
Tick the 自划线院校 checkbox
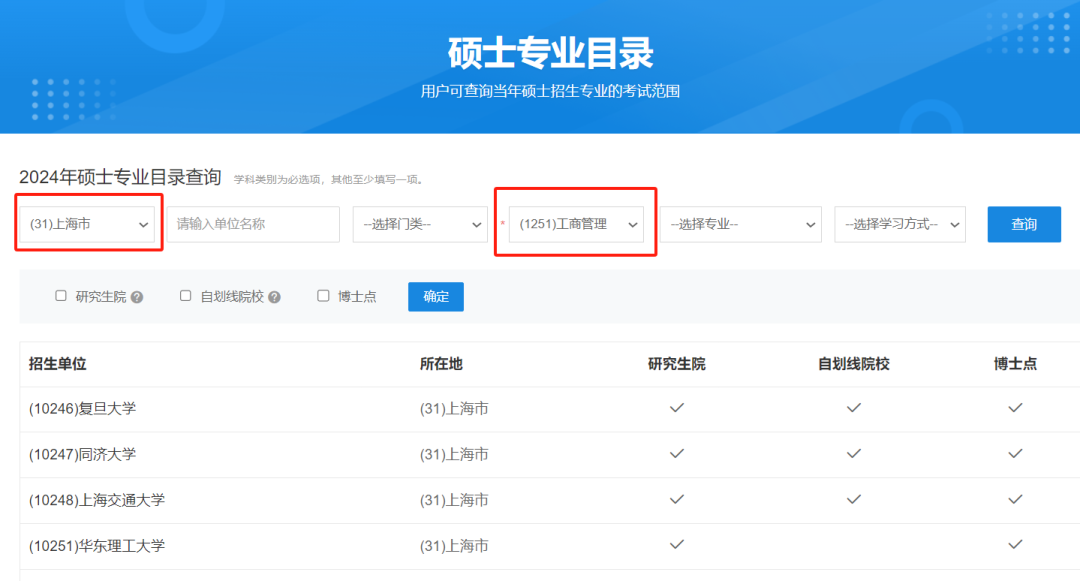coord(186,296)
